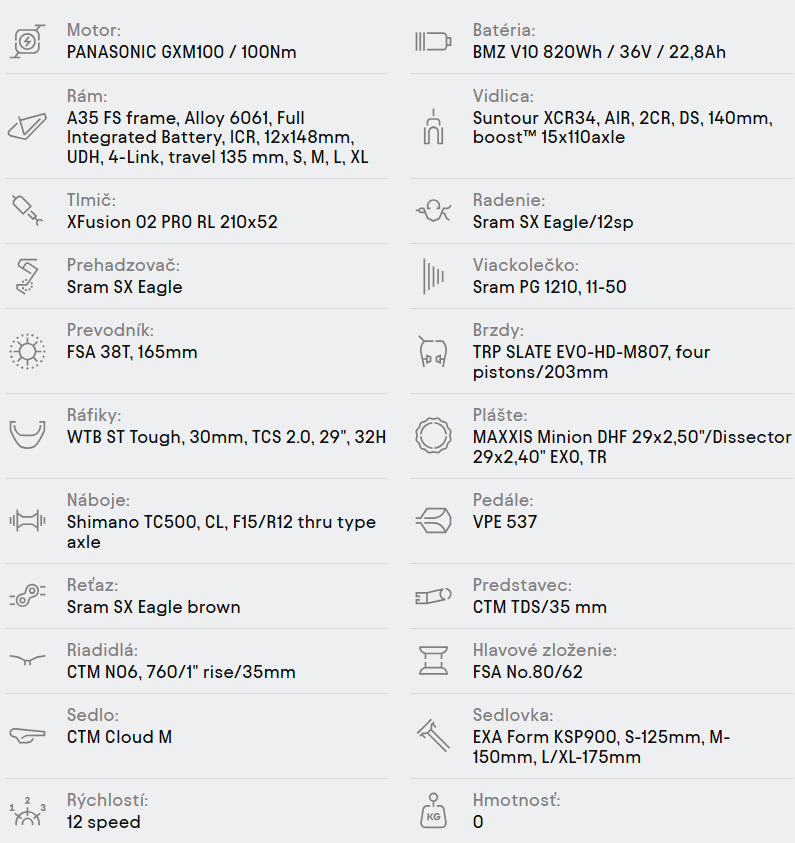Click the chainring icon beside Prevodník
This screenshot has height=843, width=795.
(x=27, y=351)
